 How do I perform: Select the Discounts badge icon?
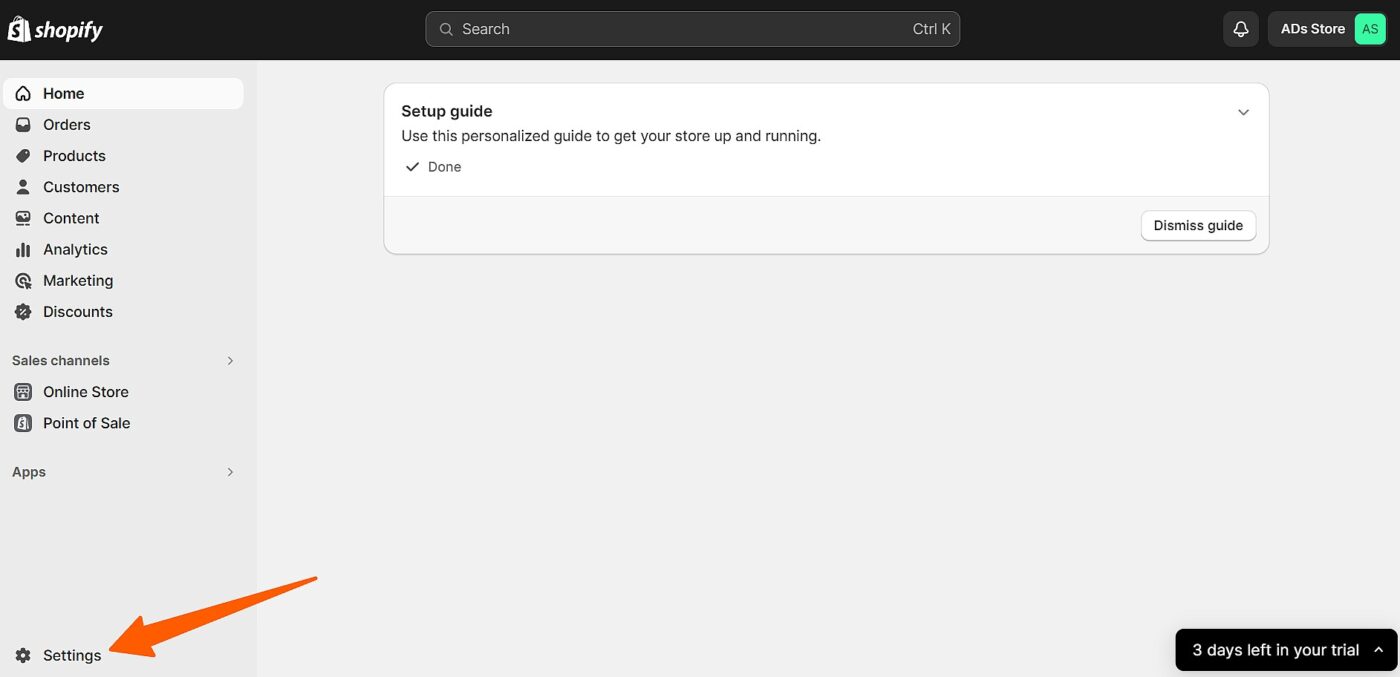[x=23, y=311]
